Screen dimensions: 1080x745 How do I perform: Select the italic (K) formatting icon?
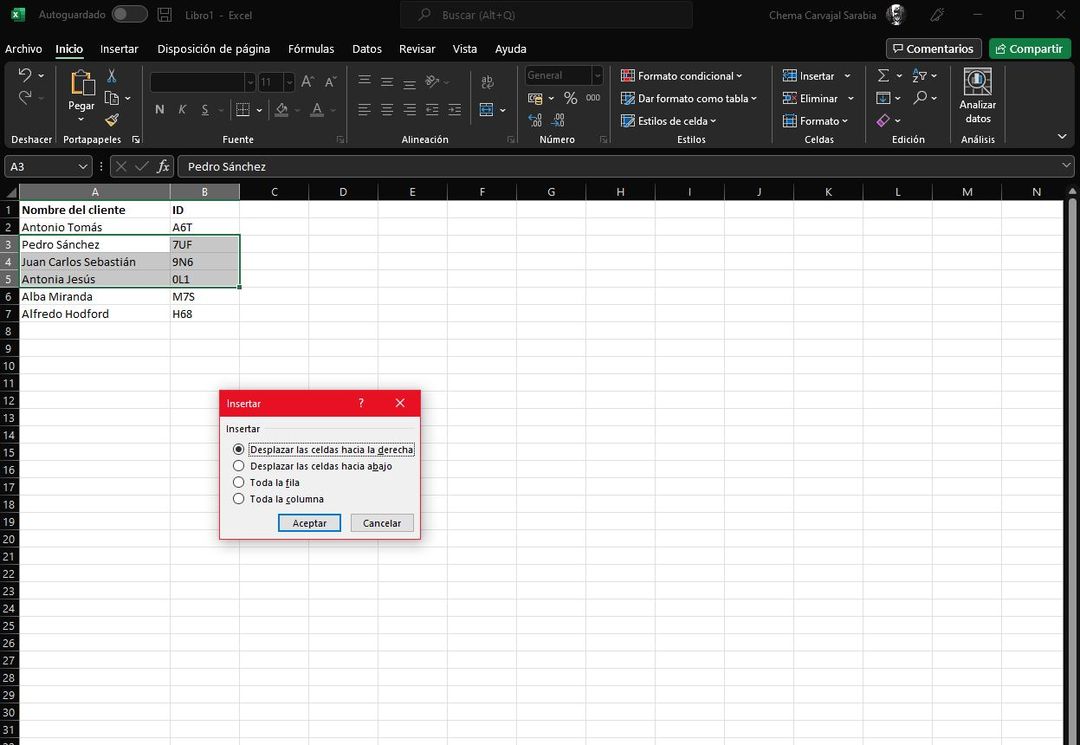tap(181, 108)
